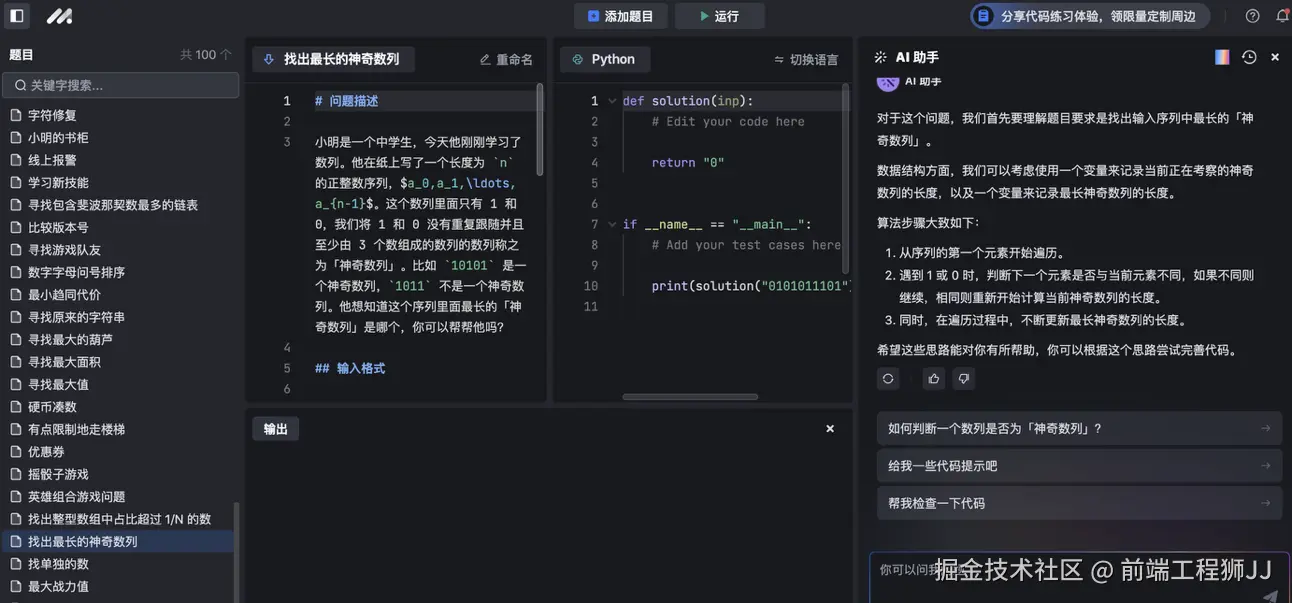This screenshot has width=1292, height=603.
Task: Click the gradient color swatch in AI panel
Action: (x=1219, y=55)
